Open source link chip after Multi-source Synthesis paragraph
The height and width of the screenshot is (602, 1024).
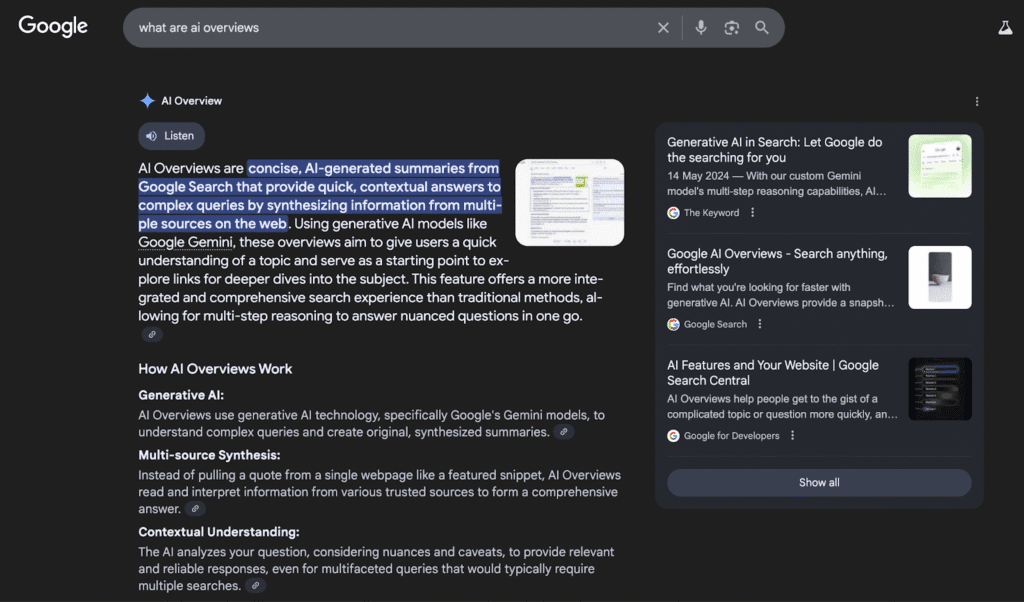click(x=195, y=509)
